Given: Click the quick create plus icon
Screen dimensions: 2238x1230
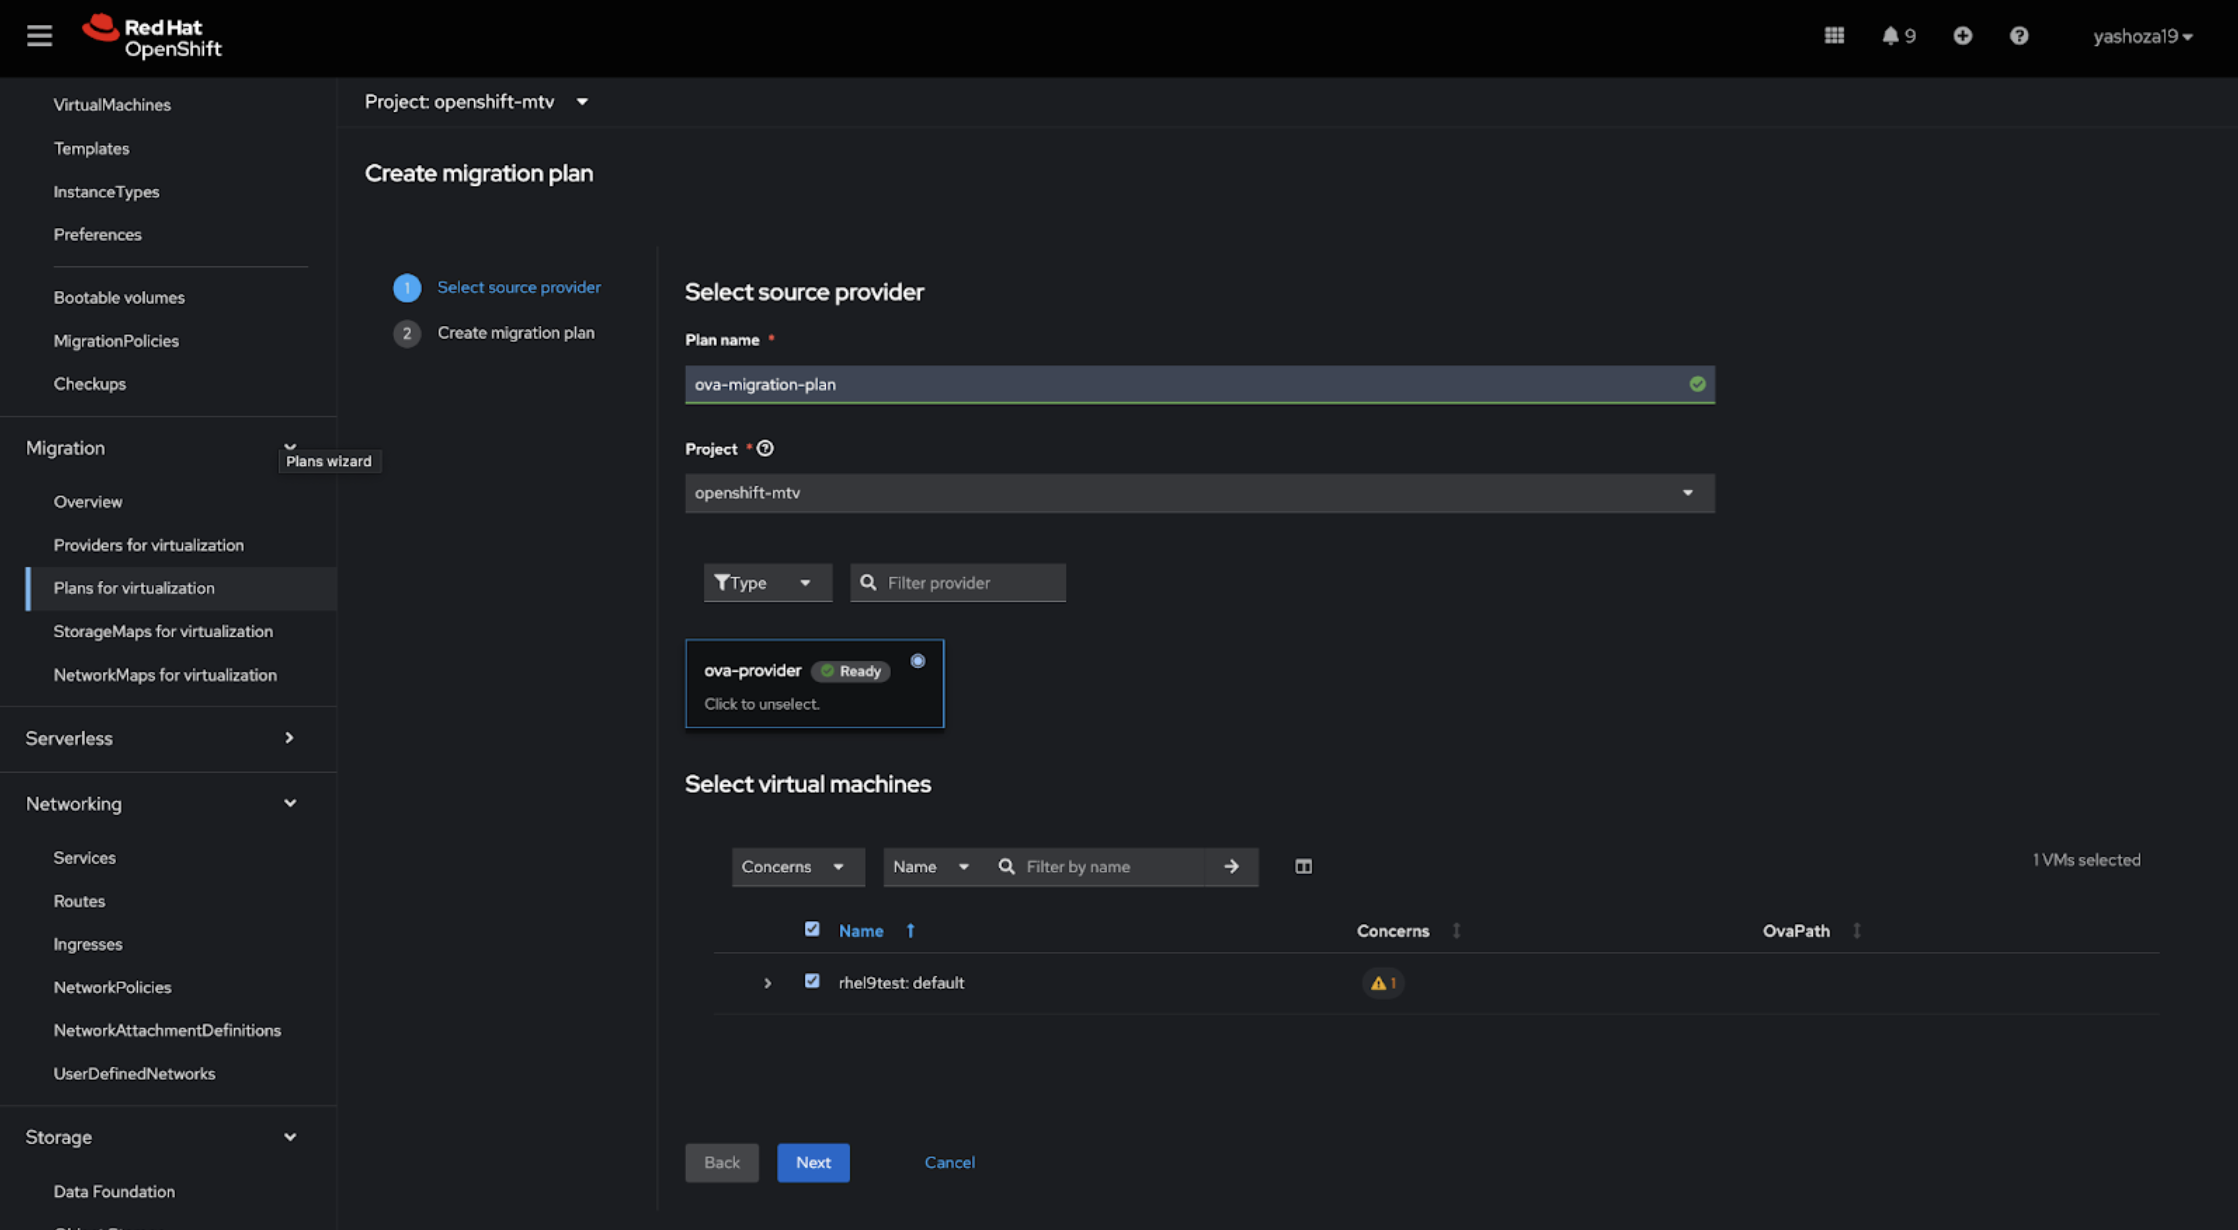Looking at the screenshot, I should coord(1962,36).
